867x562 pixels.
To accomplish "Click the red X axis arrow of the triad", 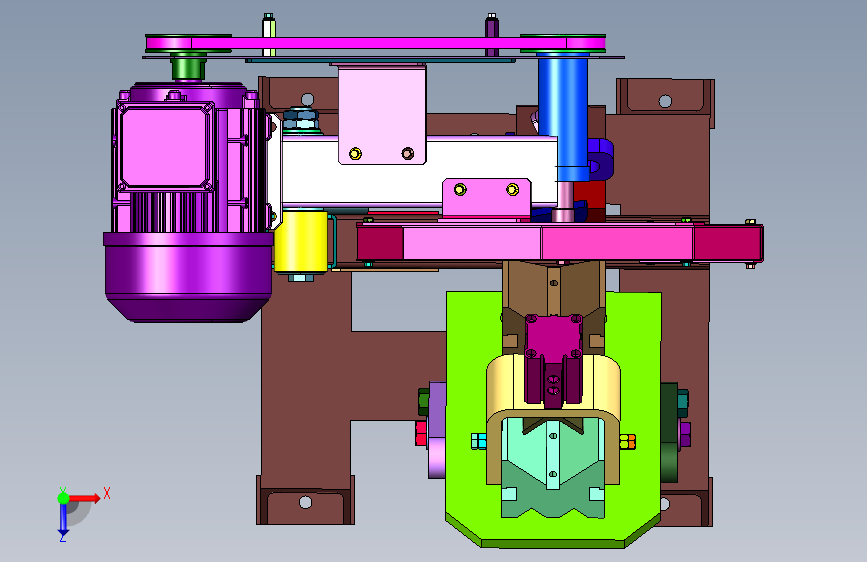I will [85, 498].
